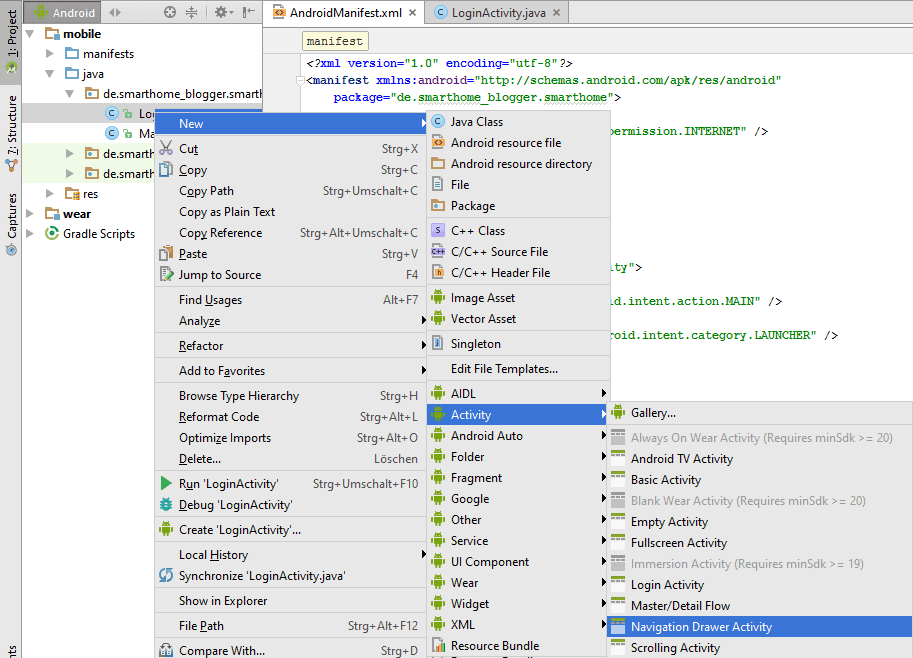Click the hide Project panel icon
The width and height of the screenshot is (913, 658).
pyautogui.click(x=249, y=12)
